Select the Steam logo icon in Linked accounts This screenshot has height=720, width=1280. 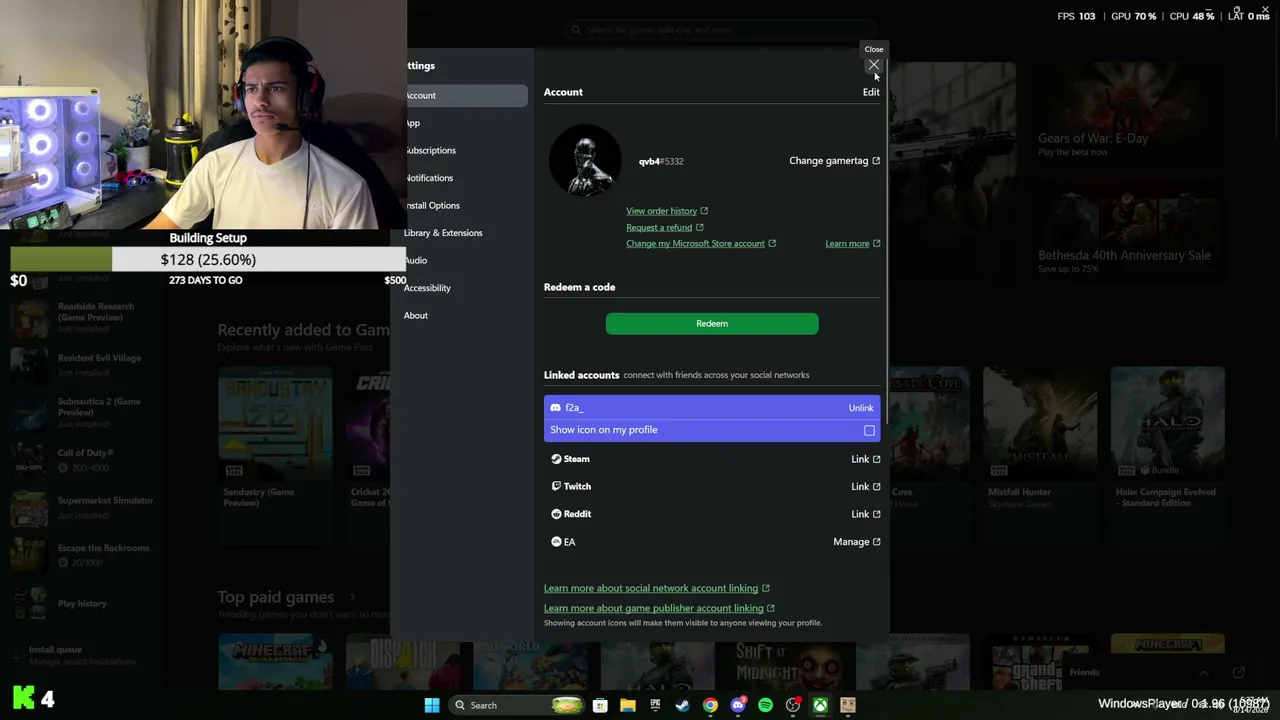point(556,459)
